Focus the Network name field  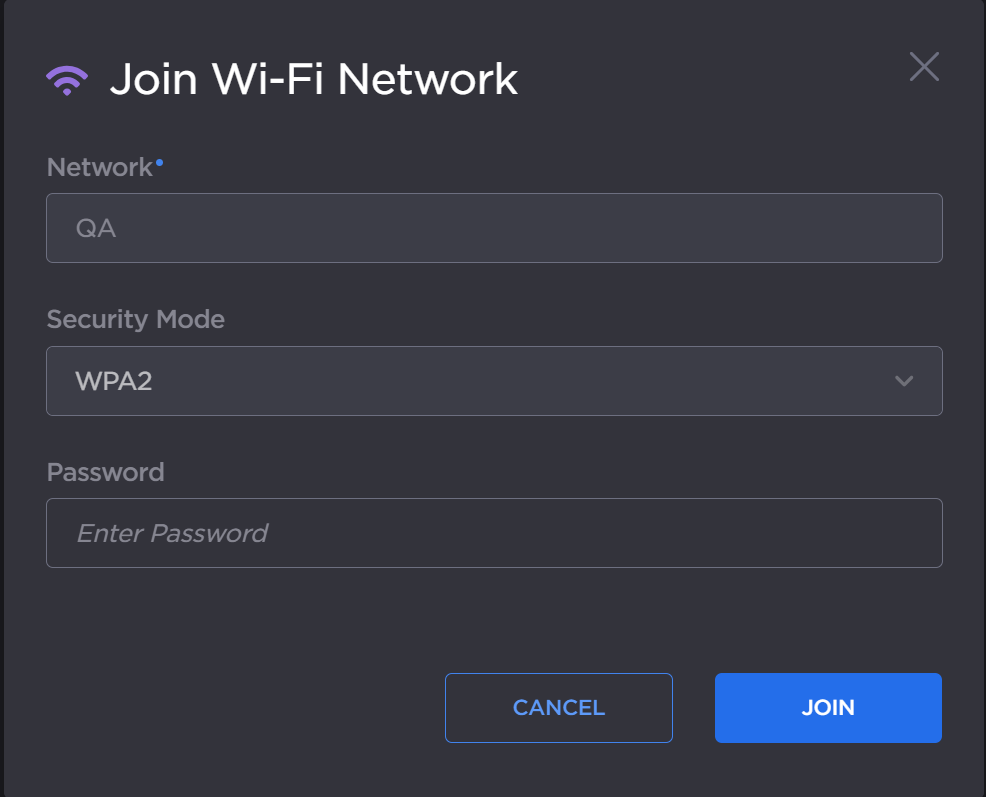coord(494,228)
